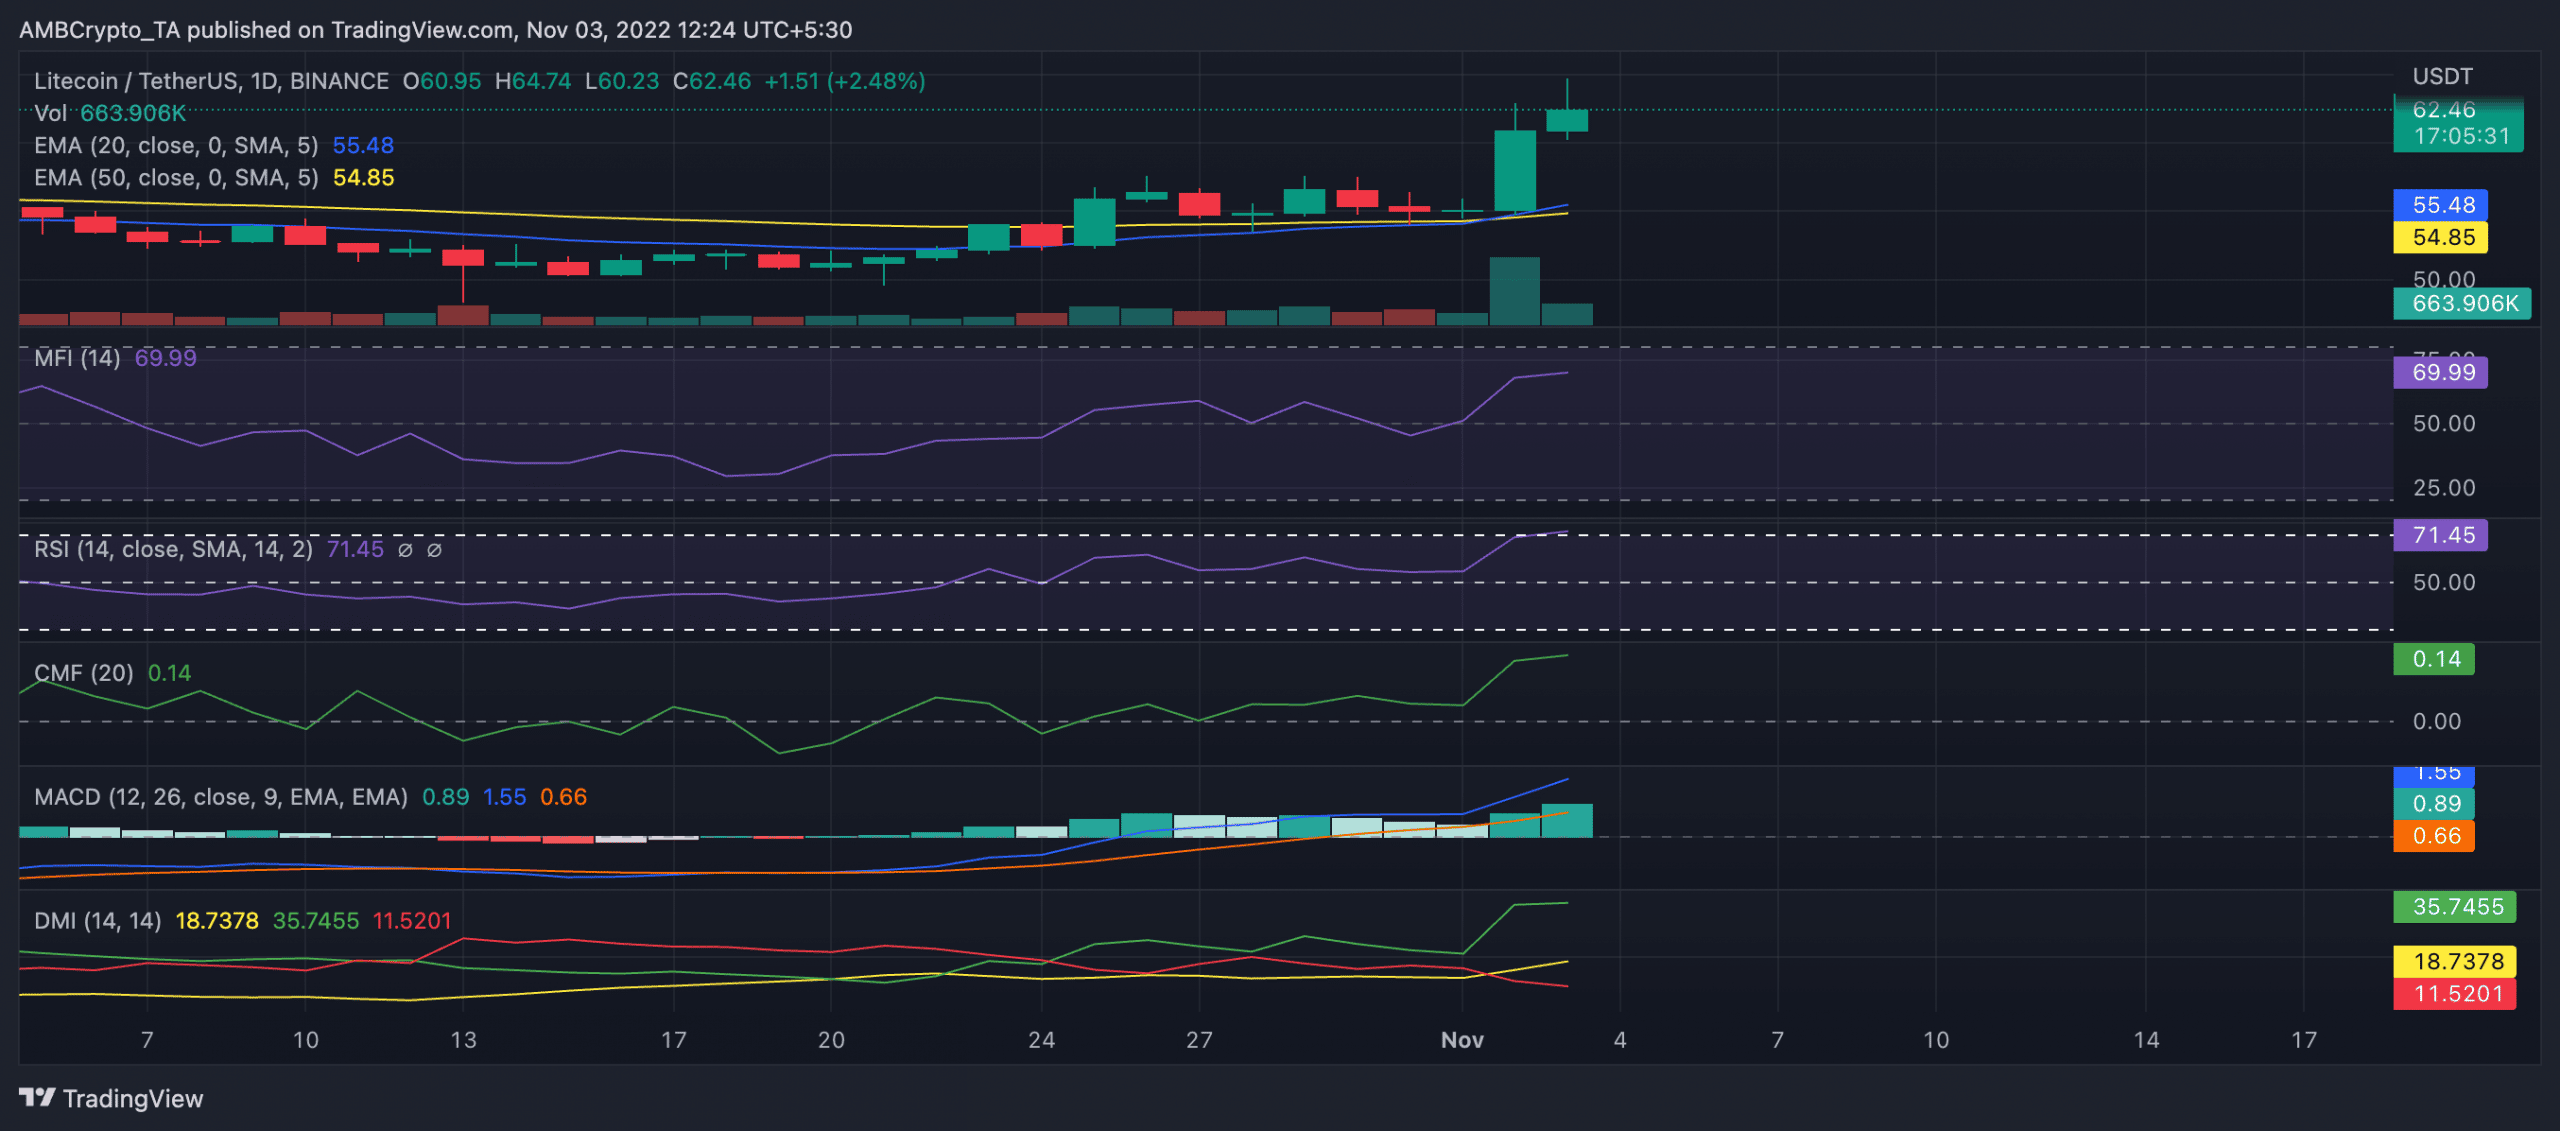Click the TradingView logo at bottom left
This screenshot has height=1131, width=2560.
pos(111,1098)
